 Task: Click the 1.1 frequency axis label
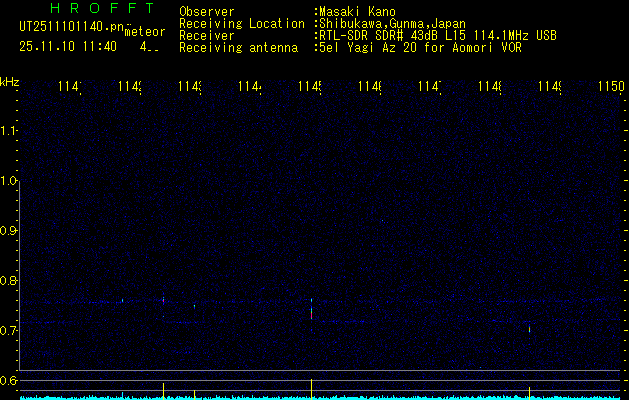click(x=9, y=131)
